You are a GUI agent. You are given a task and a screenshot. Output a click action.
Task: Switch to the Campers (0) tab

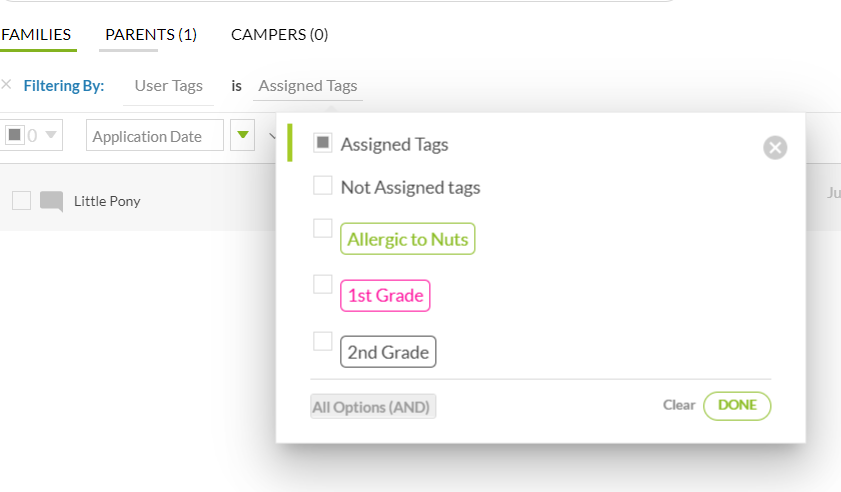279,35
